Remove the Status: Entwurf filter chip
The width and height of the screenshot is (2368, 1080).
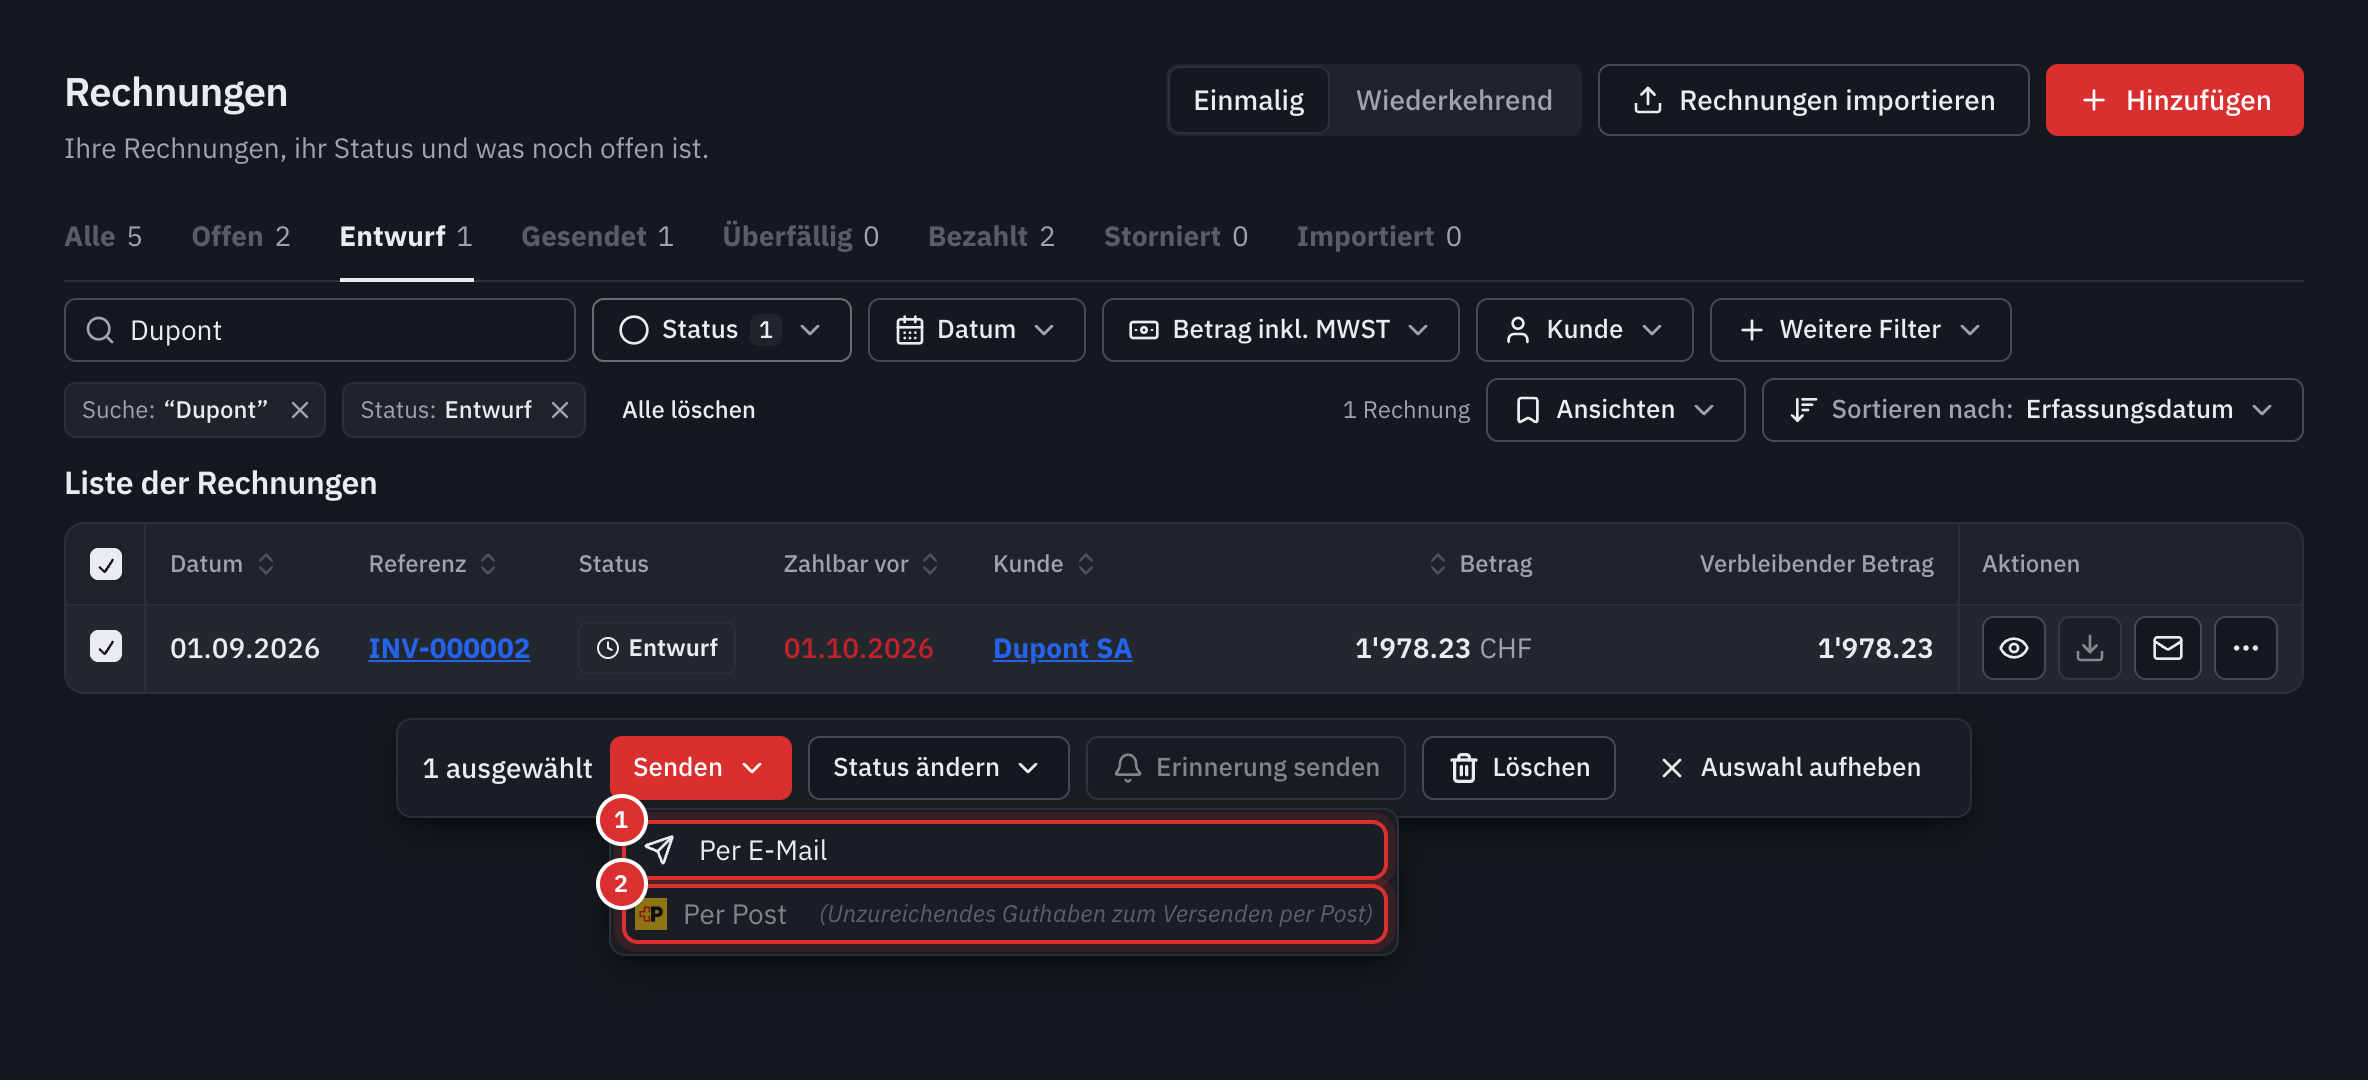[560, 410]
